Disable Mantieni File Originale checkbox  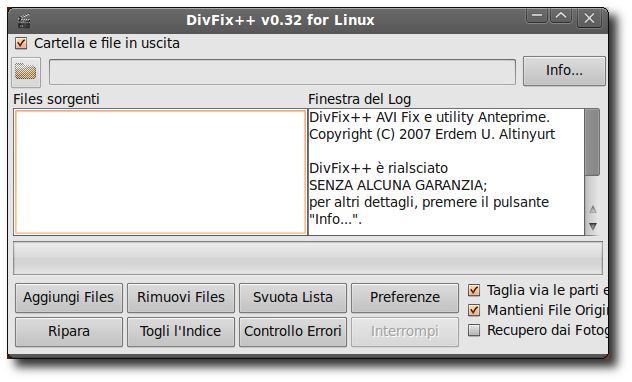(x=474, y=310)
